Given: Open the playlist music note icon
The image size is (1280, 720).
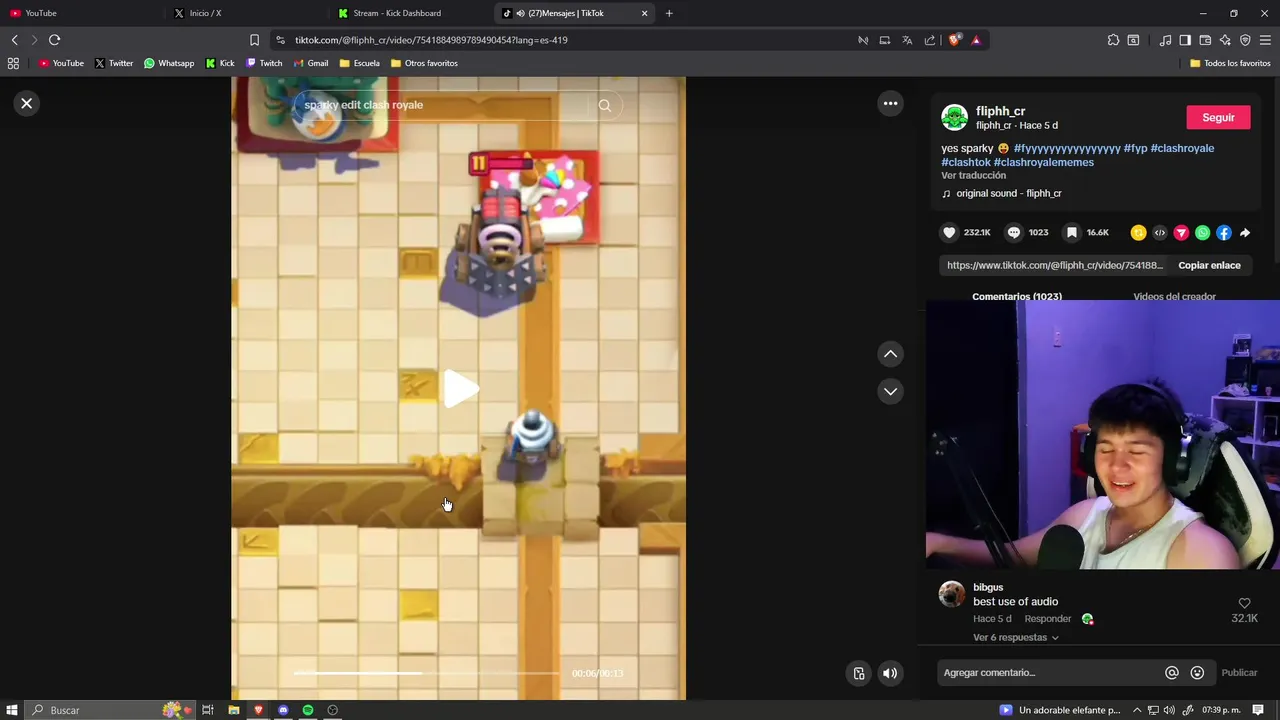Looking at the screenshot, I should pos(1165,40).
